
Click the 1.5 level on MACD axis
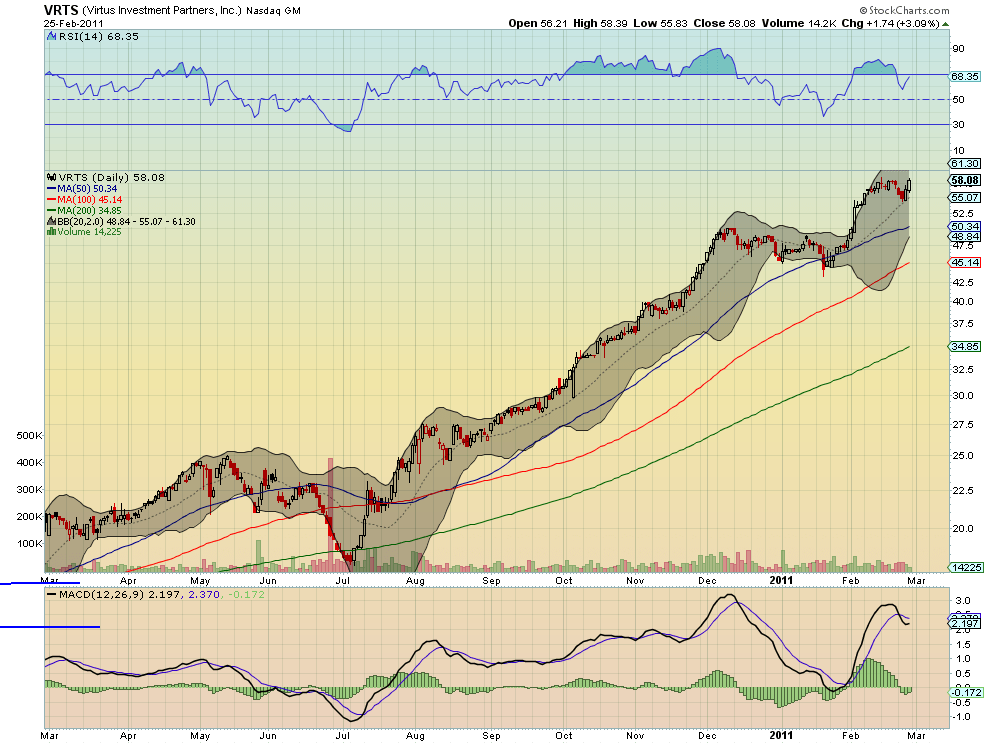(963, 644)
